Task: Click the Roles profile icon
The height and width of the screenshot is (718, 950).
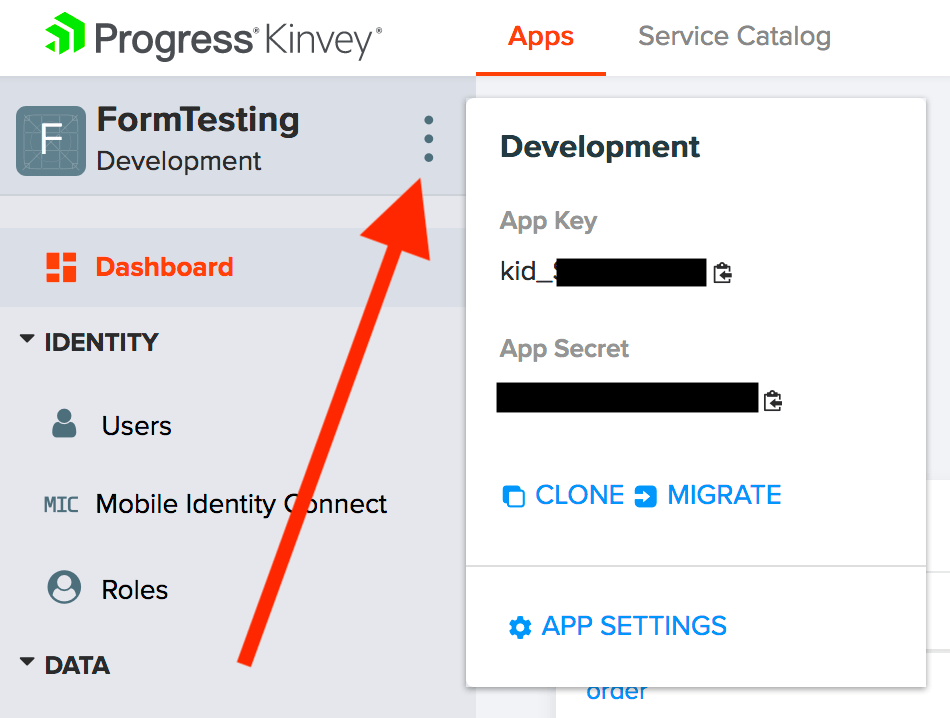Action: 64,588
